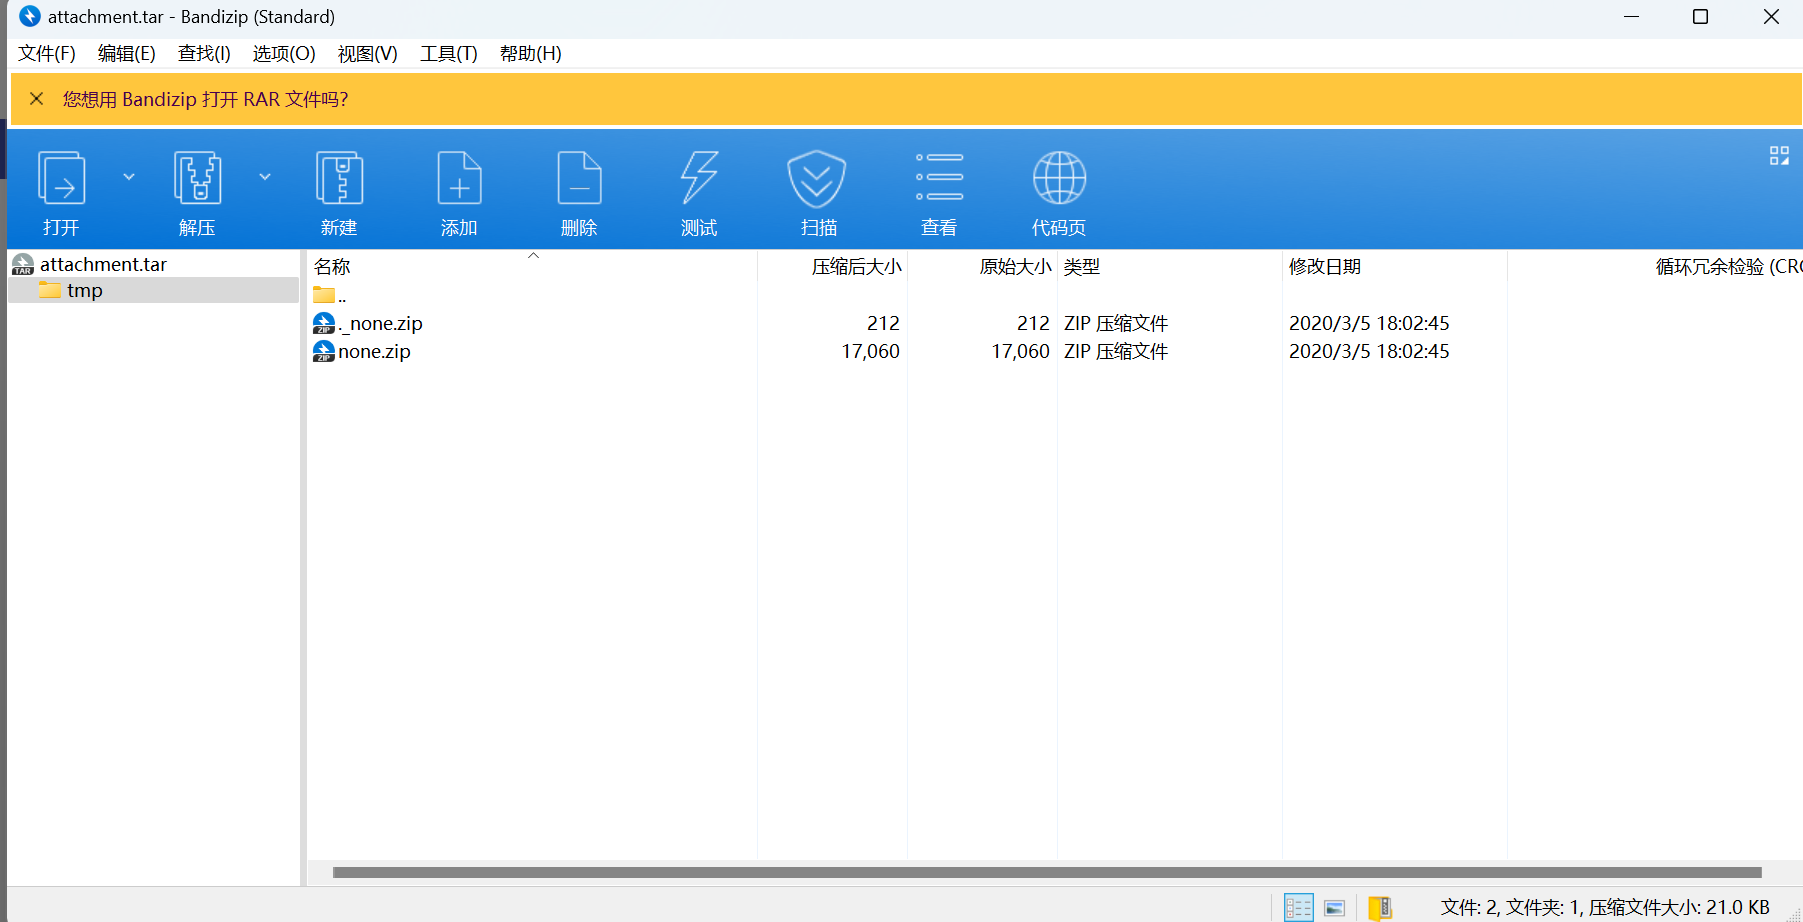The height and width of the screenshot is (922, 1803).
Task: Open the 查找(I) menu
Action: click(204, 53)
